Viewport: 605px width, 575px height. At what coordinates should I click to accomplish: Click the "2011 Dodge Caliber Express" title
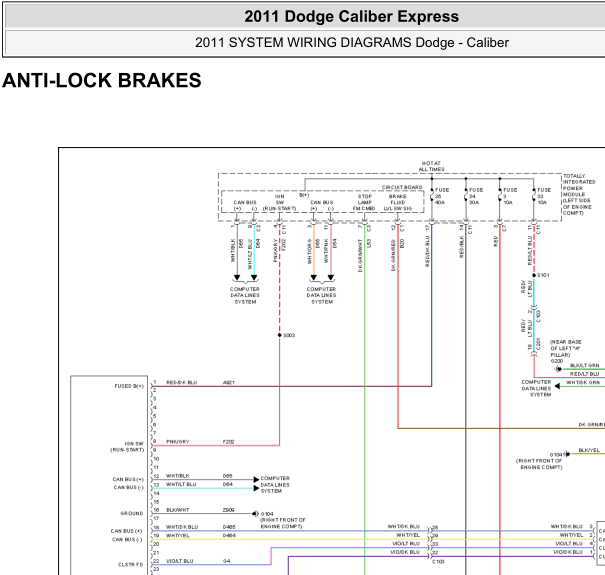click(352, 17)
